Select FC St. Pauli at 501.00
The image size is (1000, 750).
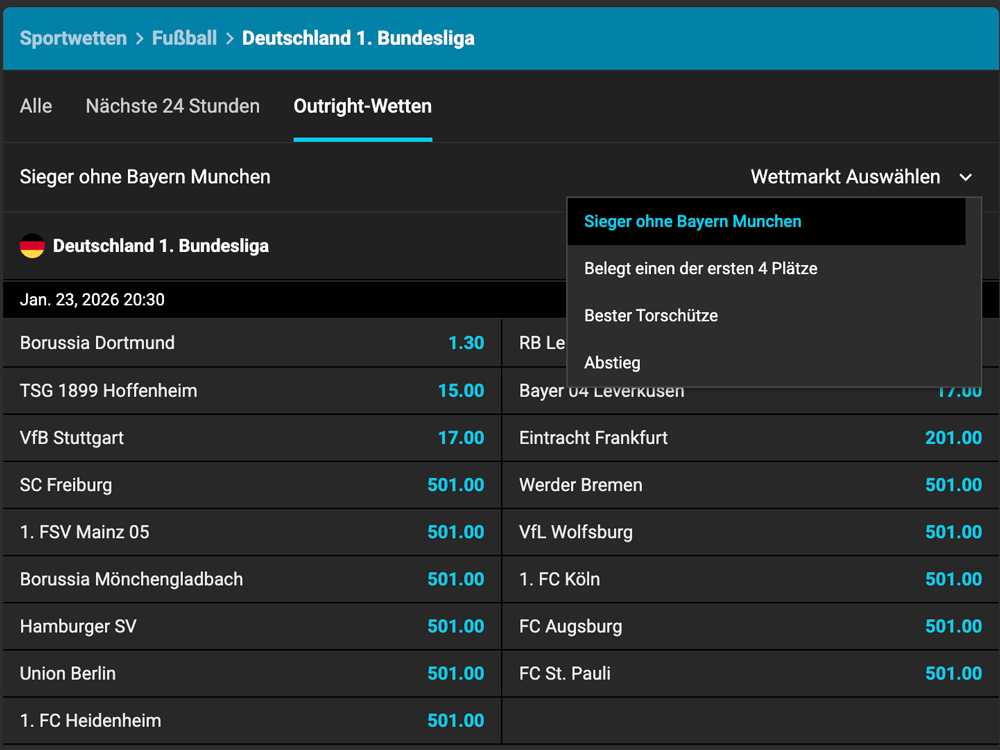tap(953, 673)
